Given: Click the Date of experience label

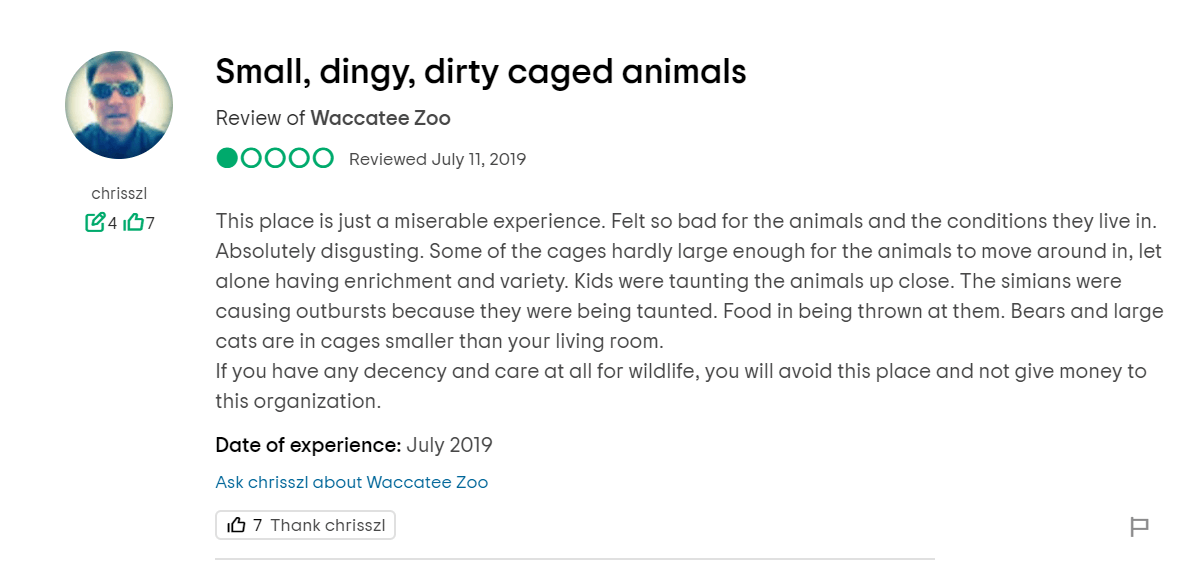Looking at the screenshot, I should click(x=308, y=445).
